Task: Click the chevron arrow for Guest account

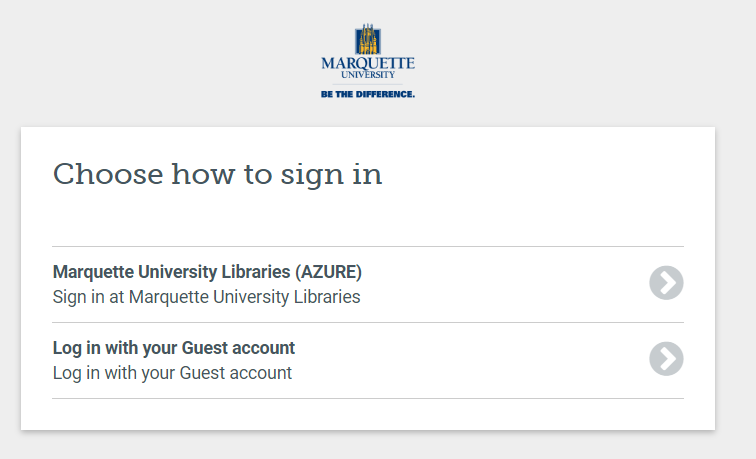Action: click(x=666, y=358)
